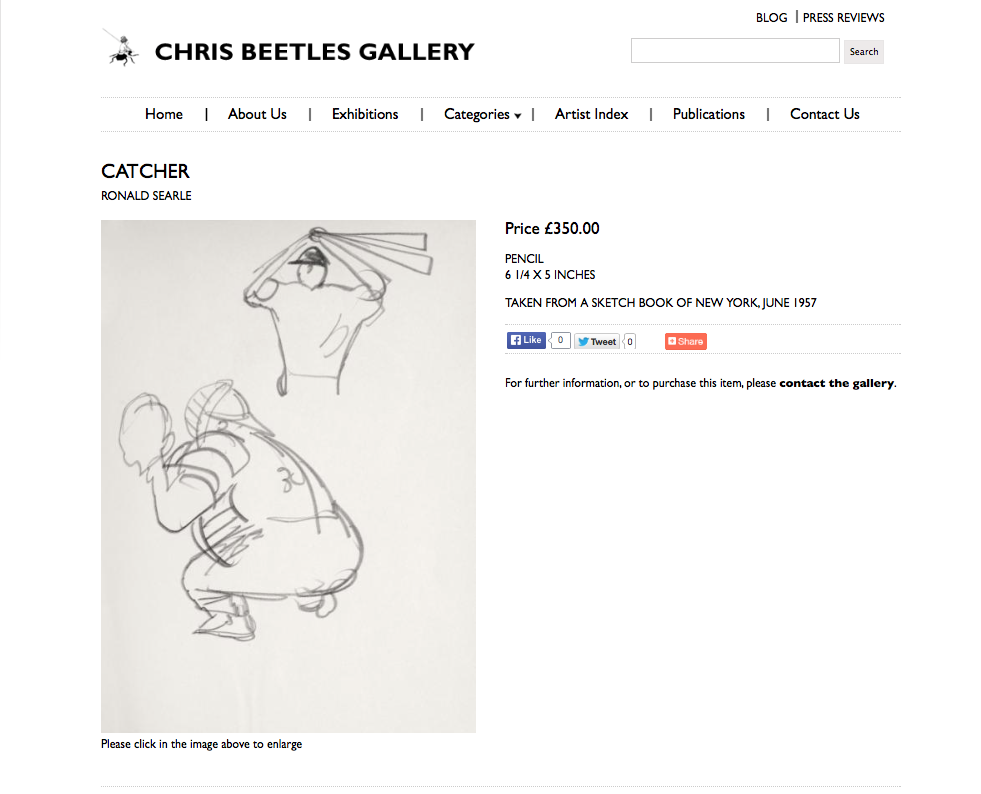The width and height of the screenshot is (981, 794).
Task: Follow the "contact the gallery" link
Action: pyautogui.click(x=836, y=383)
